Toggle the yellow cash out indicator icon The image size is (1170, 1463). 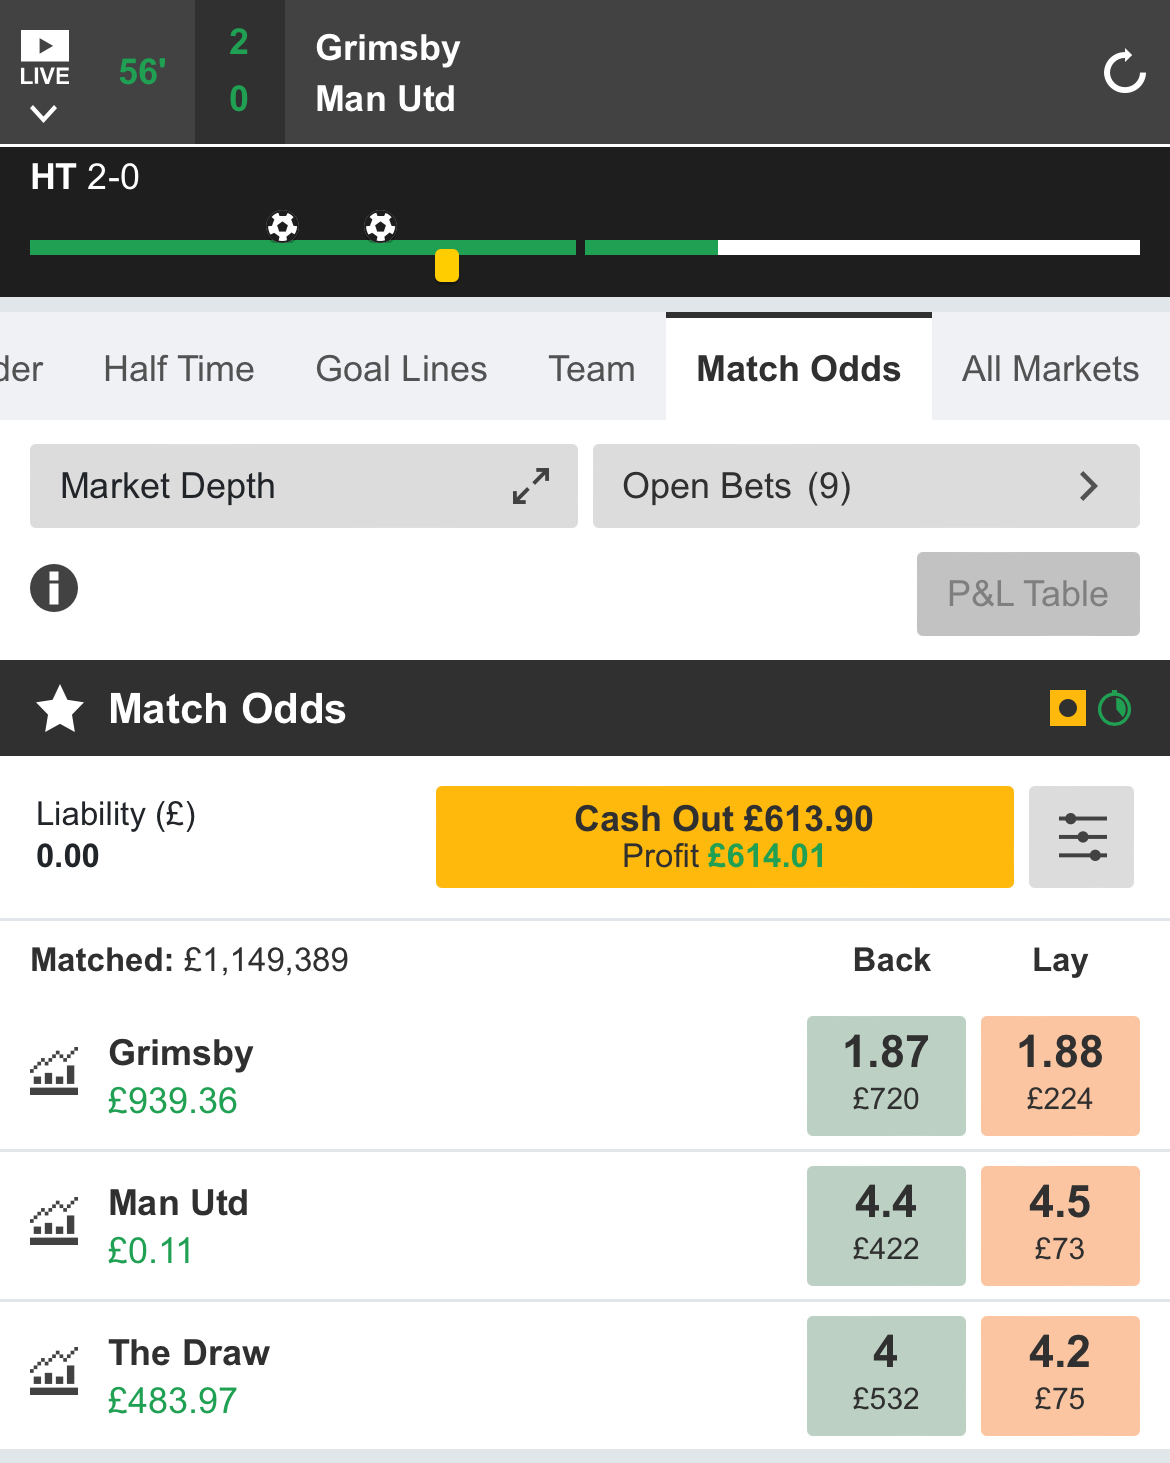click(1068, 709)
